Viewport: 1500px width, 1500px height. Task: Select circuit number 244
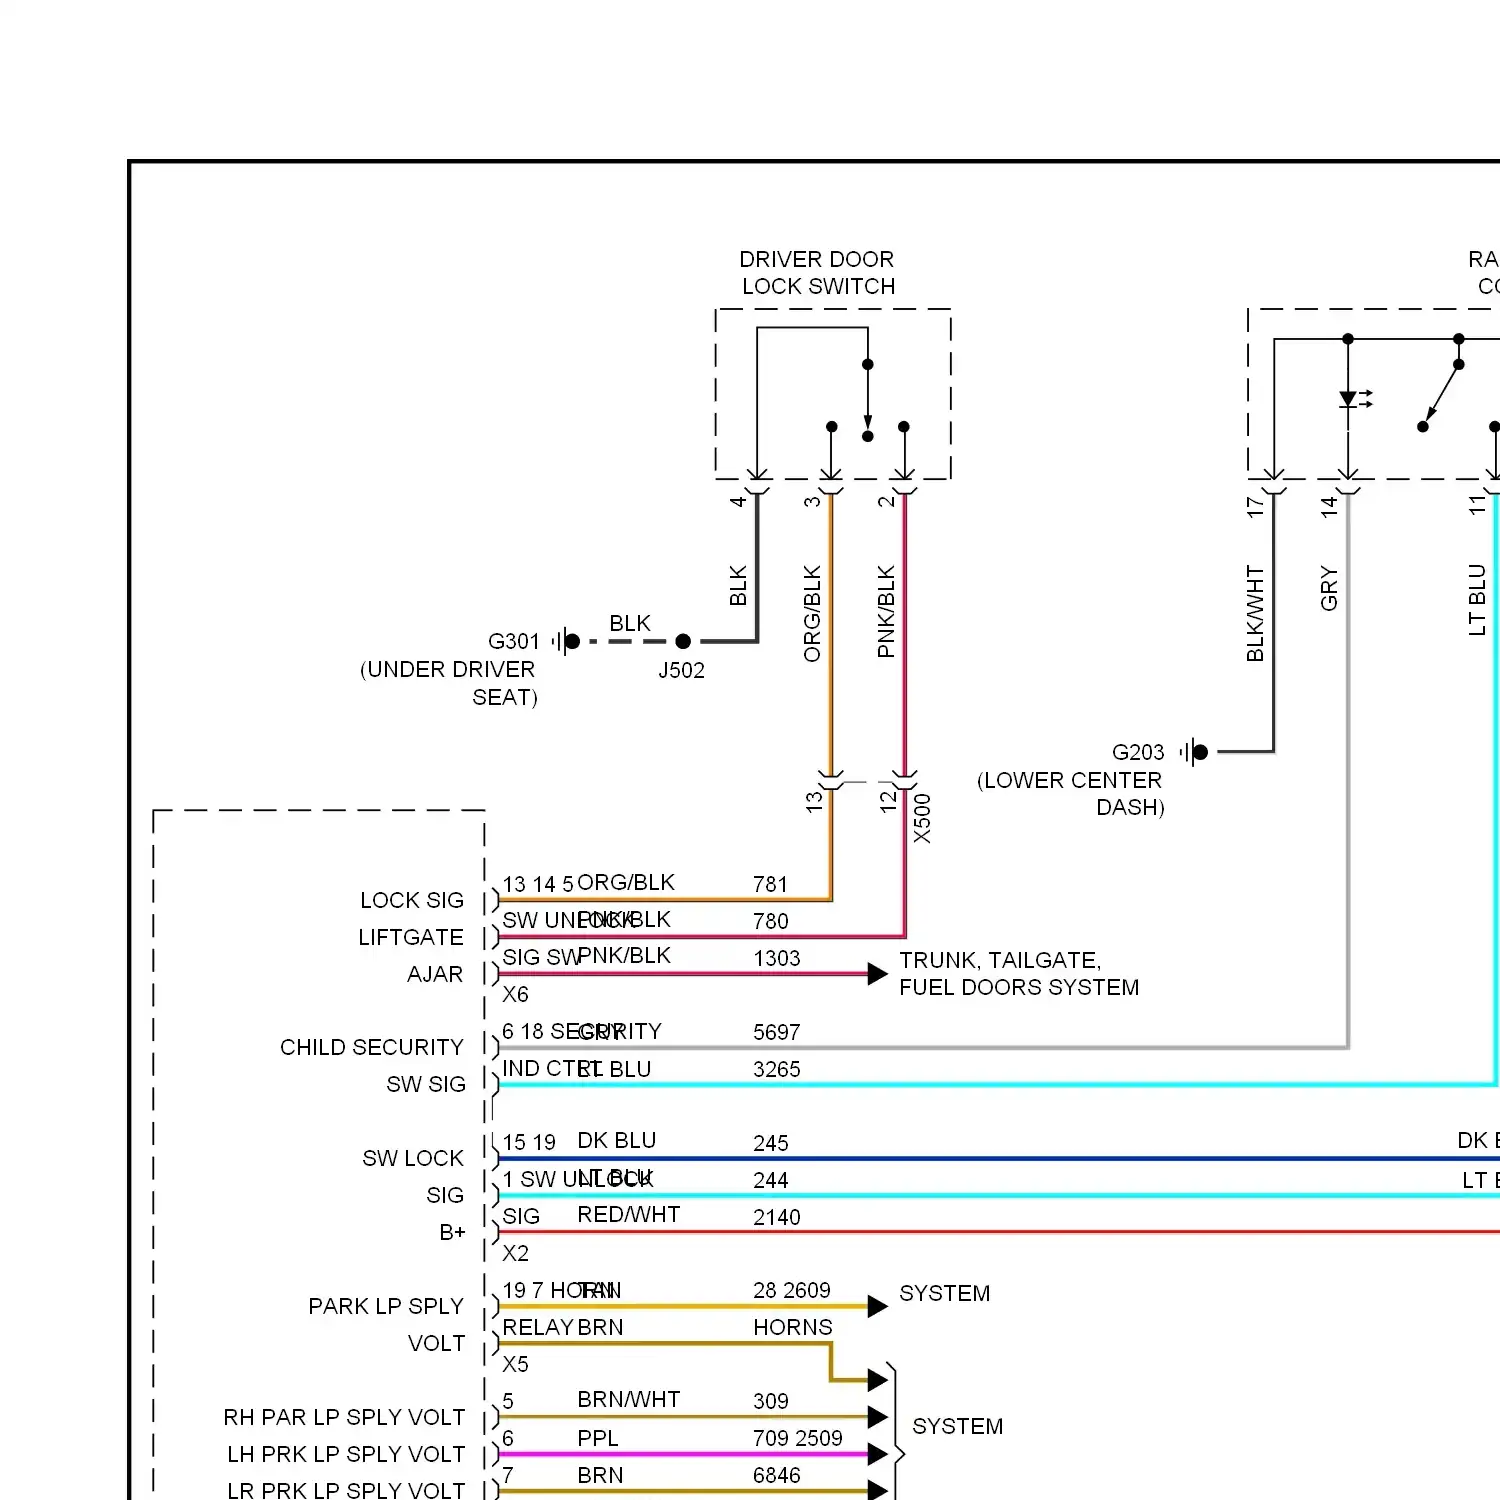click(x=771, y=1180)
